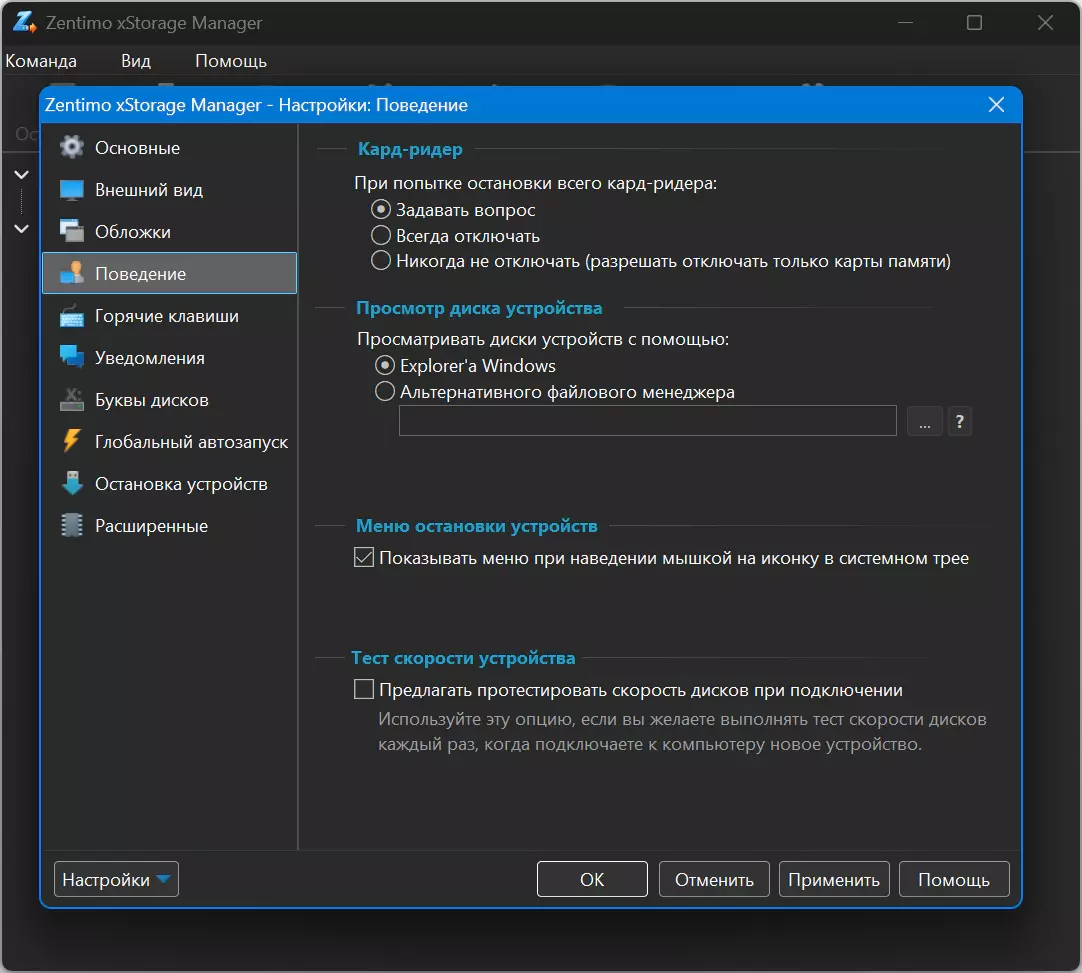Image resolution: width=1082 pixels, height=973 pixels.
Task: Minimize the Zentimo xStorage Manager window
Action: [x=905, y=23]
